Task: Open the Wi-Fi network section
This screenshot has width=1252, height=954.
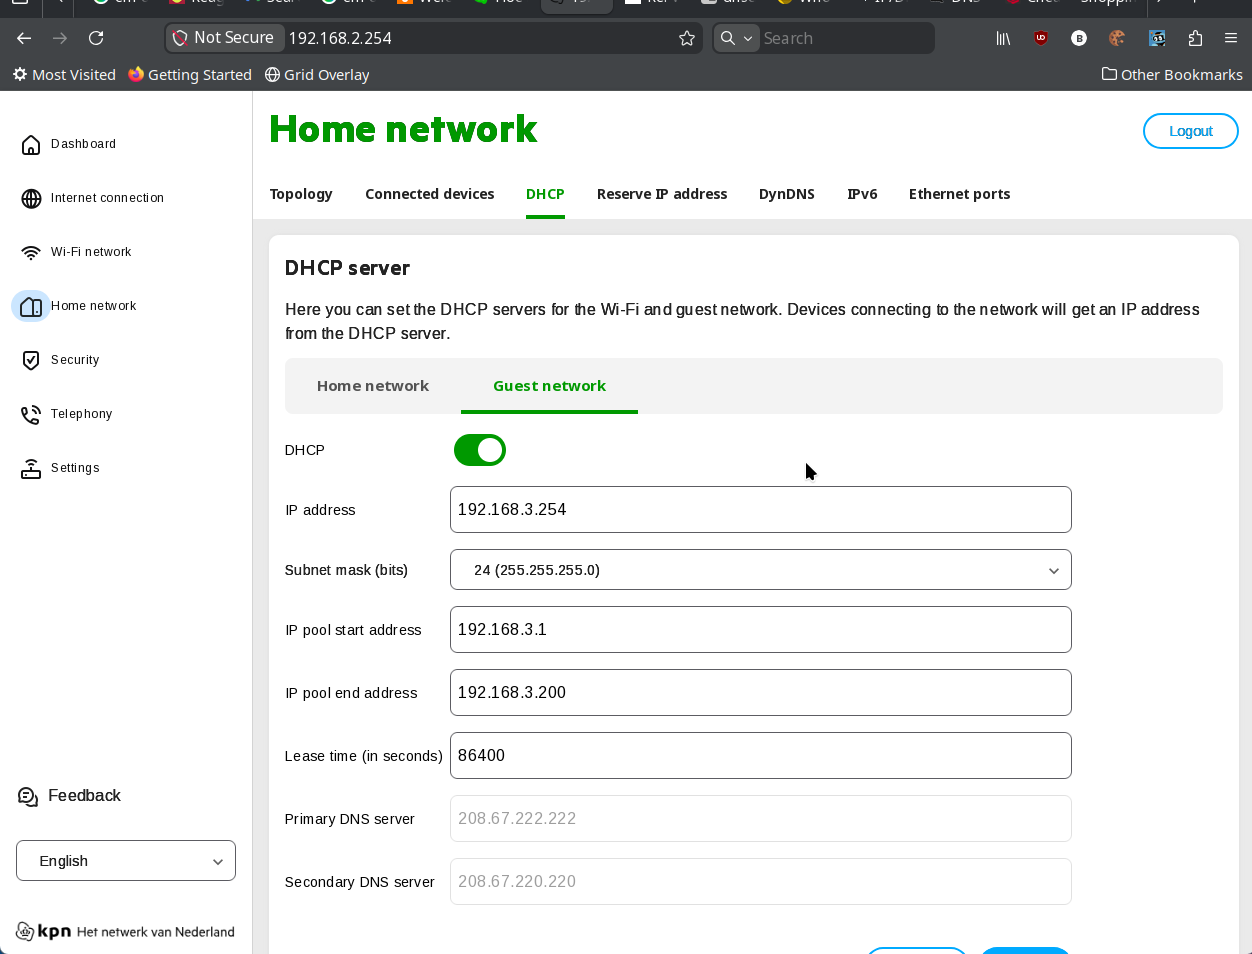Action: (91, 252)
